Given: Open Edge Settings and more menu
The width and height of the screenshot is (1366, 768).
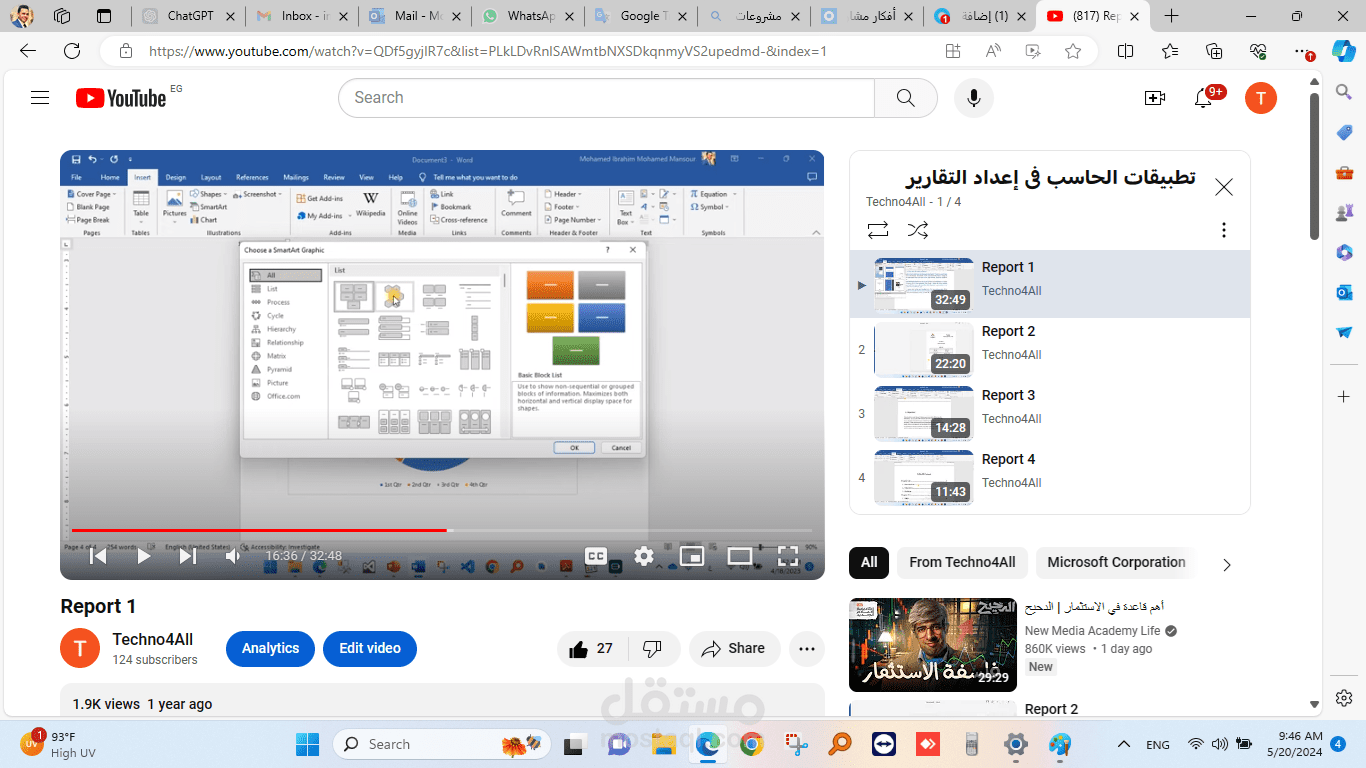Looking at the screenshot, I should (1301, 51).
